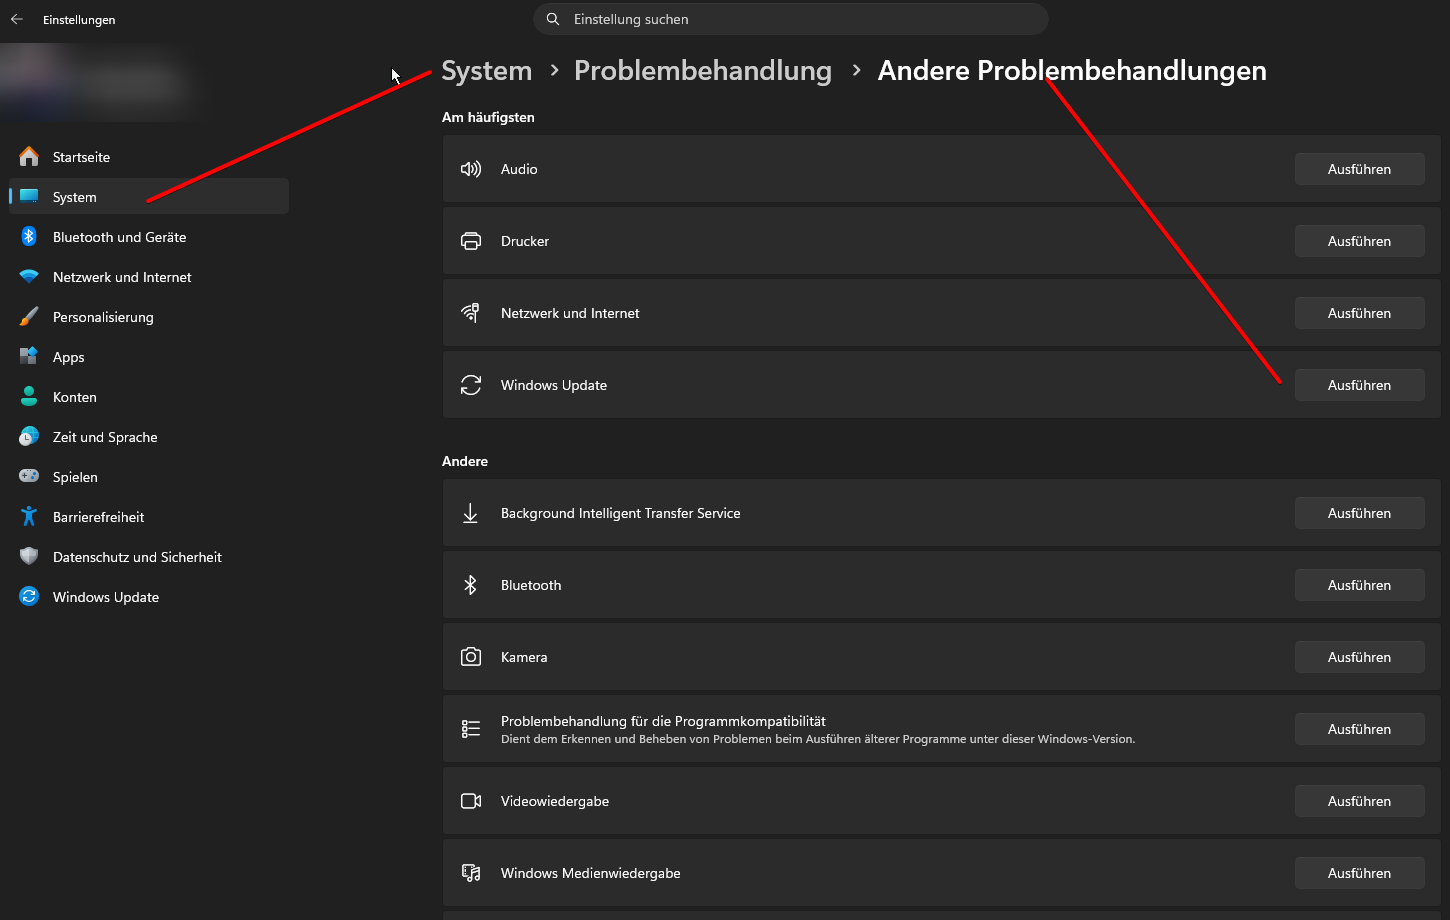Screen dimensions: 1450x920
Task: Run the Windows Medienwiedergabe troubleshooter
Action: pyautogui.click(x=1359, y=873)
